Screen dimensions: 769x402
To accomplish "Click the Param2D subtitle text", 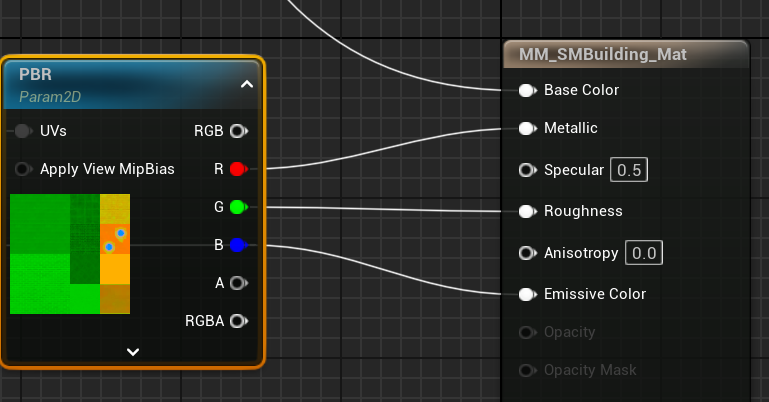I will click(50, 97).
